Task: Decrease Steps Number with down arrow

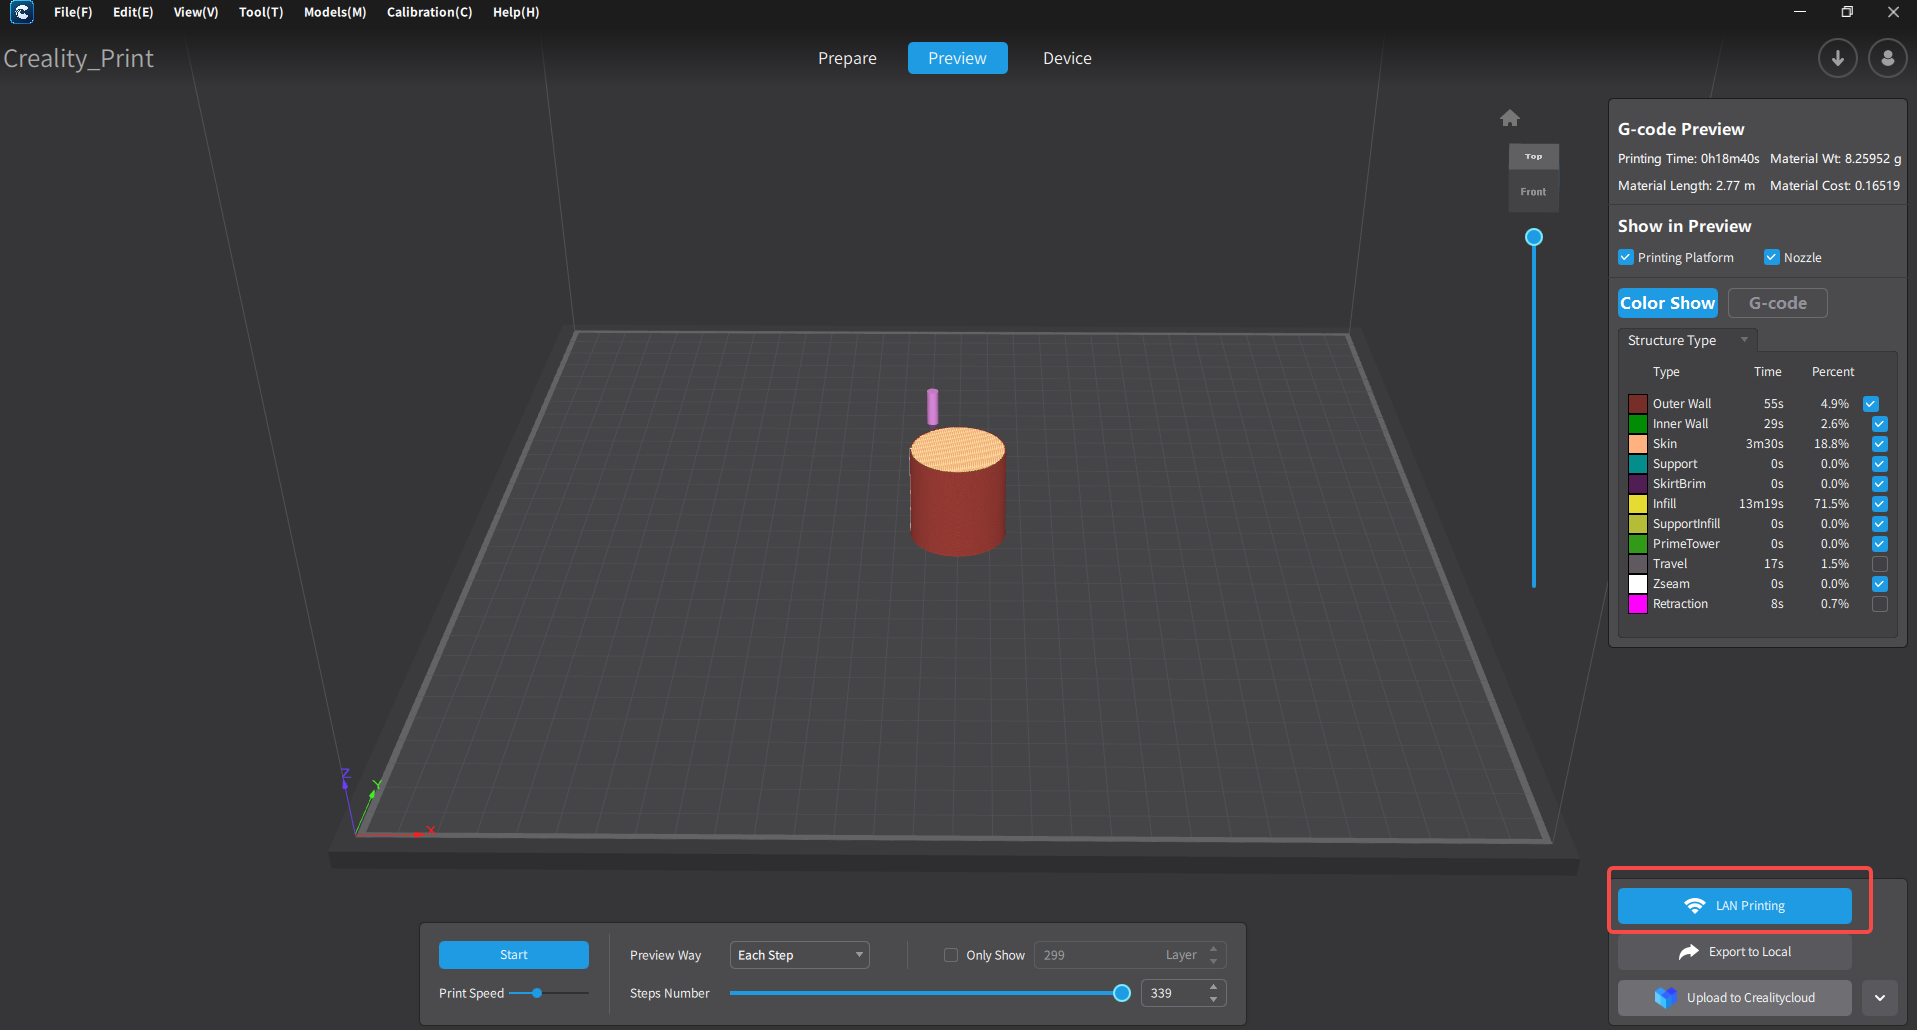Action: (x=1213, y=999)
